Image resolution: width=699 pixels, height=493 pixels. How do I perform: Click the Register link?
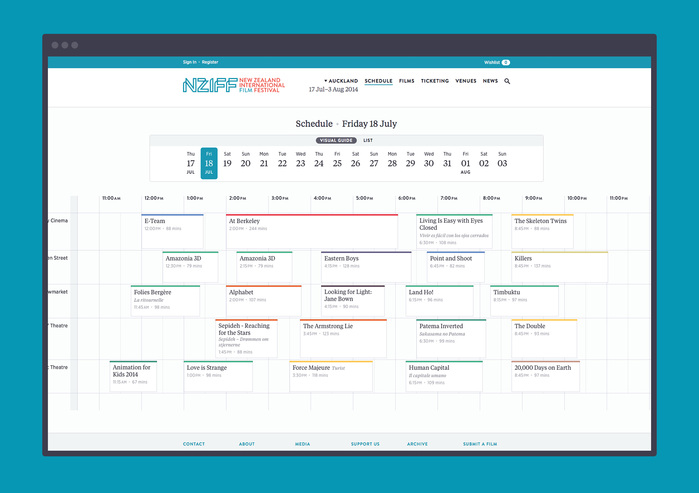210,62
